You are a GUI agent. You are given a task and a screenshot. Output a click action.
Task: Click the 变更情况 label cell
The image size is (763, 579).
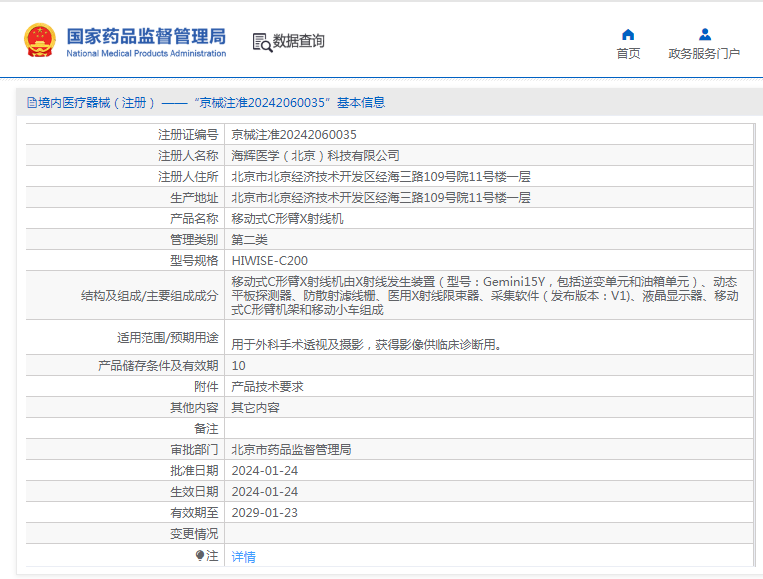coord(125,534)
